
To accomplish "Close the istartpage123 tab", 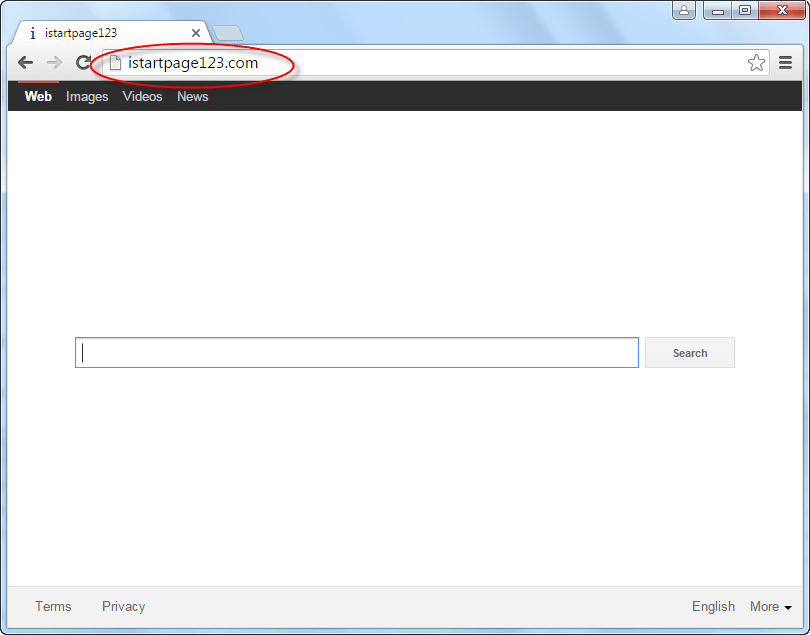I will (x=196, y=33).
